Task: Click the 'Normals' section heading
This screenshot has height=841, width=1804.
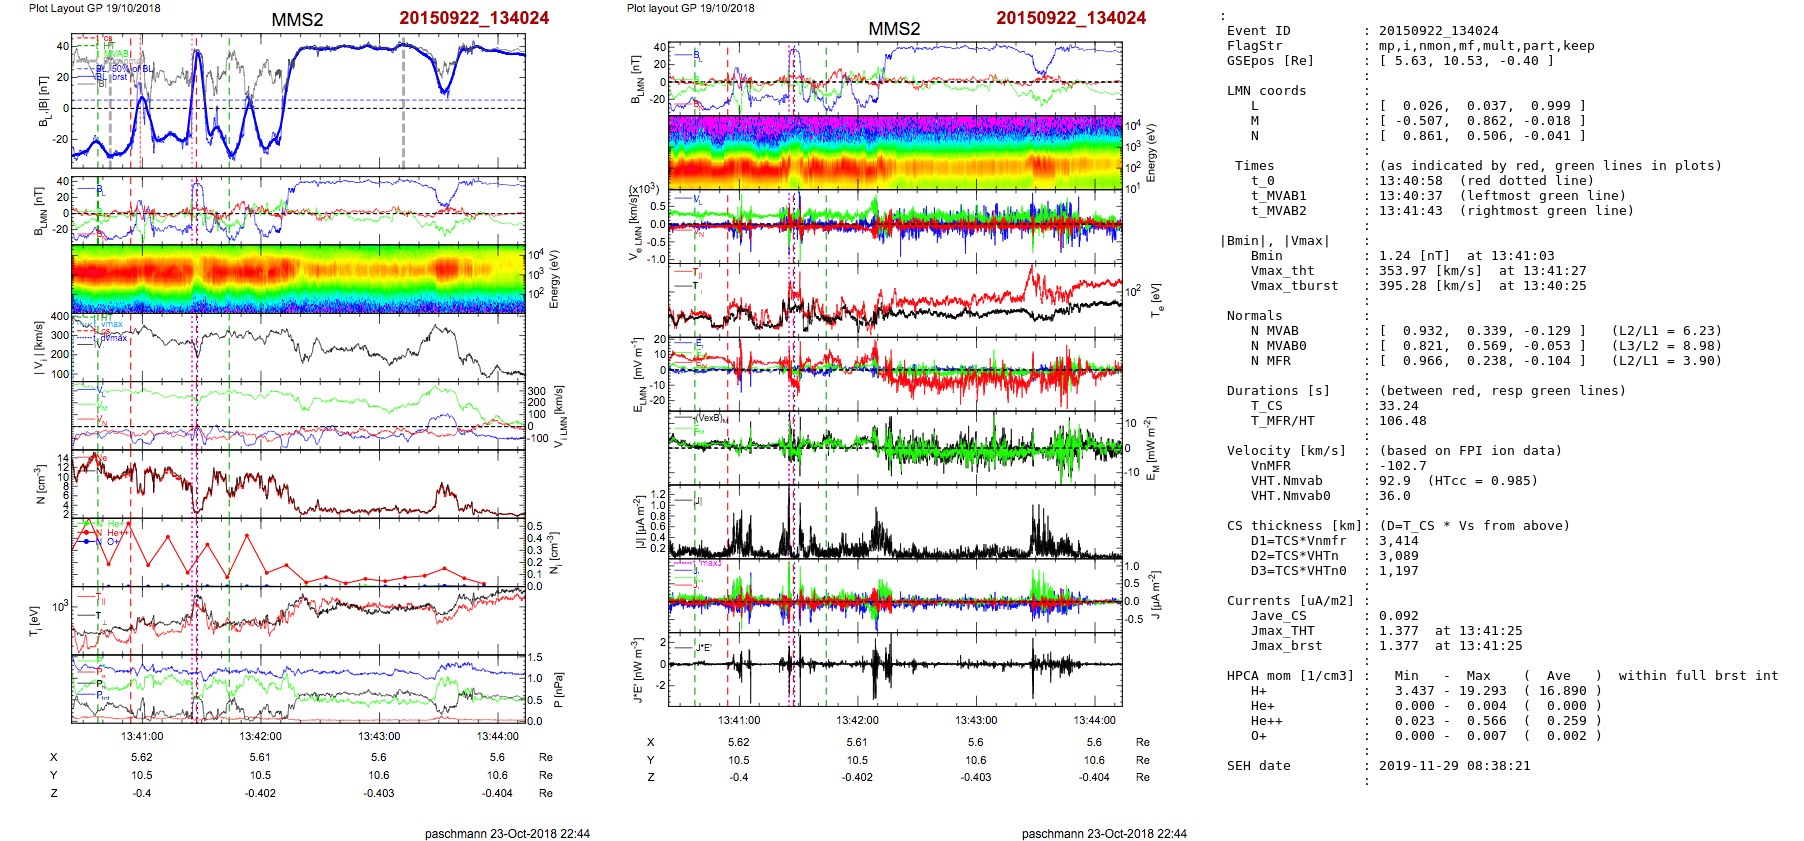Action: click(1254, 316)
